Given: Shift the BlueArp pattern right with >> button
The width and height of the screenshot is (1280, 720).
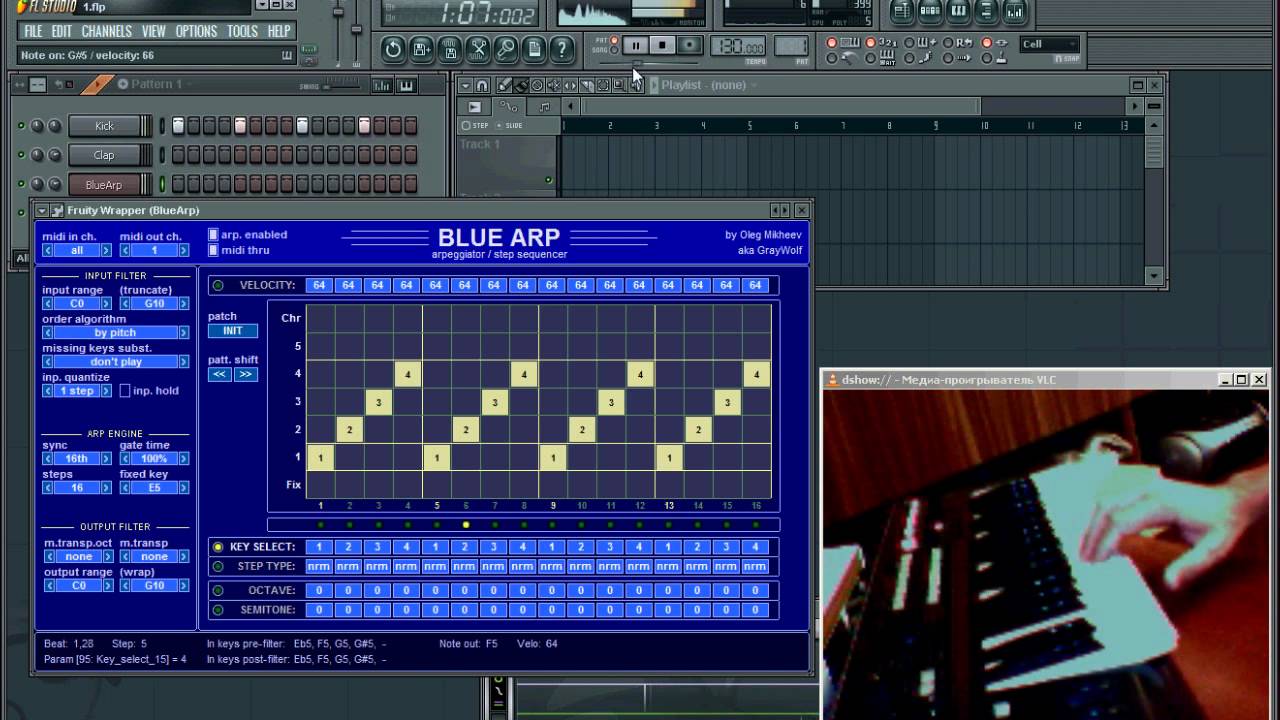Looking at the screenshot, I should point(245,374).
